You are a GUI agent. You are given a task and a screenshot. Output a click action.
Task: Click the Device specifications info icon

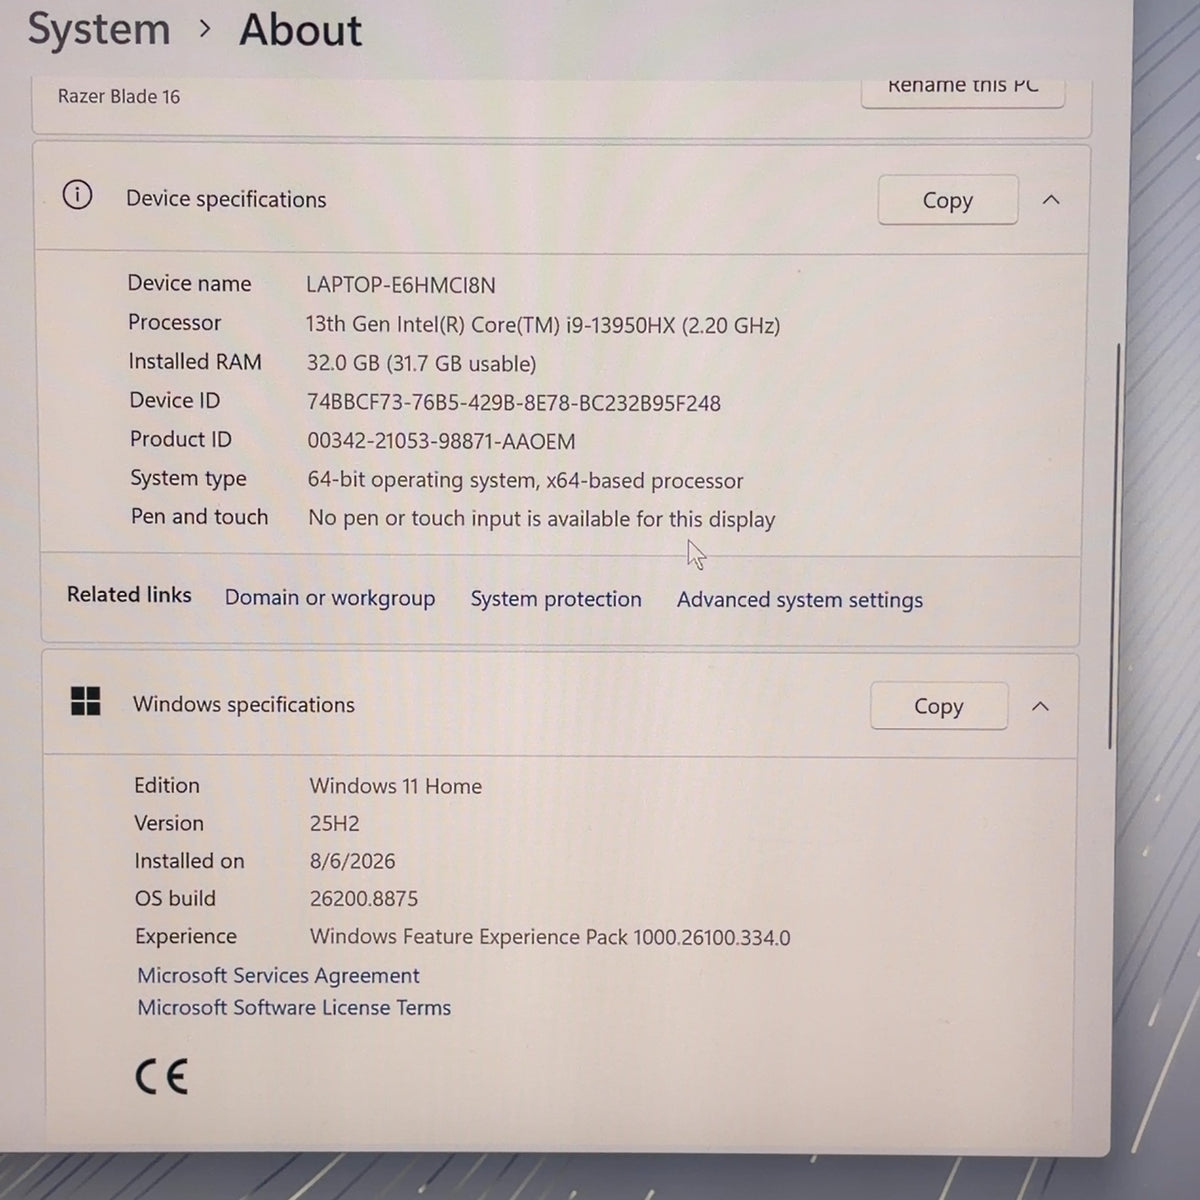click(77, 195)
